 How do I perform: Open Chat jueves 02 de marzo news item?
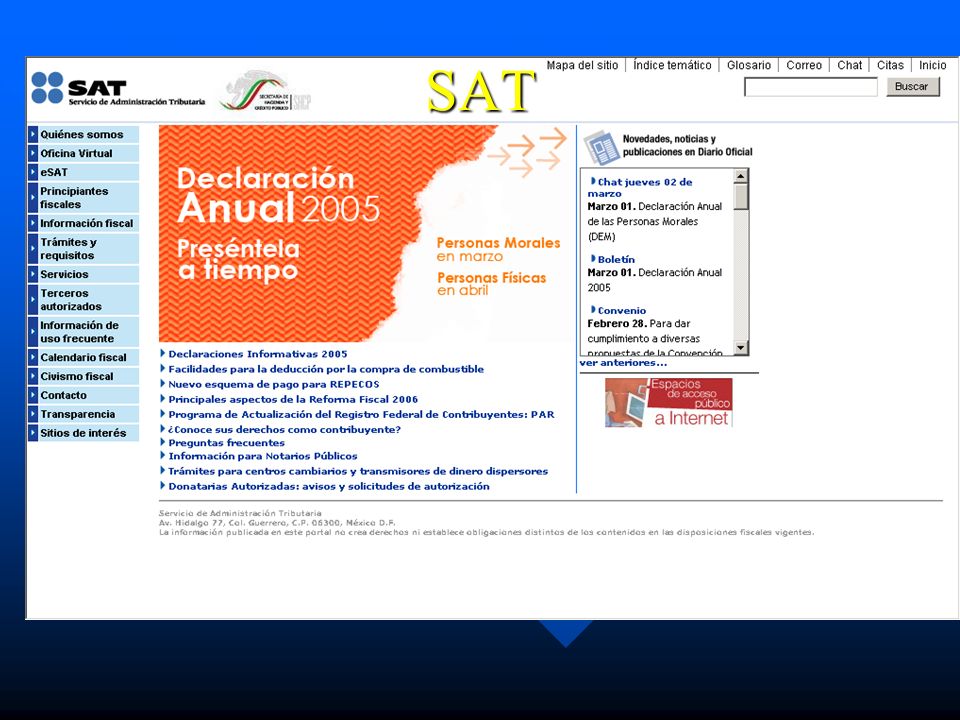tap(640, 187)
